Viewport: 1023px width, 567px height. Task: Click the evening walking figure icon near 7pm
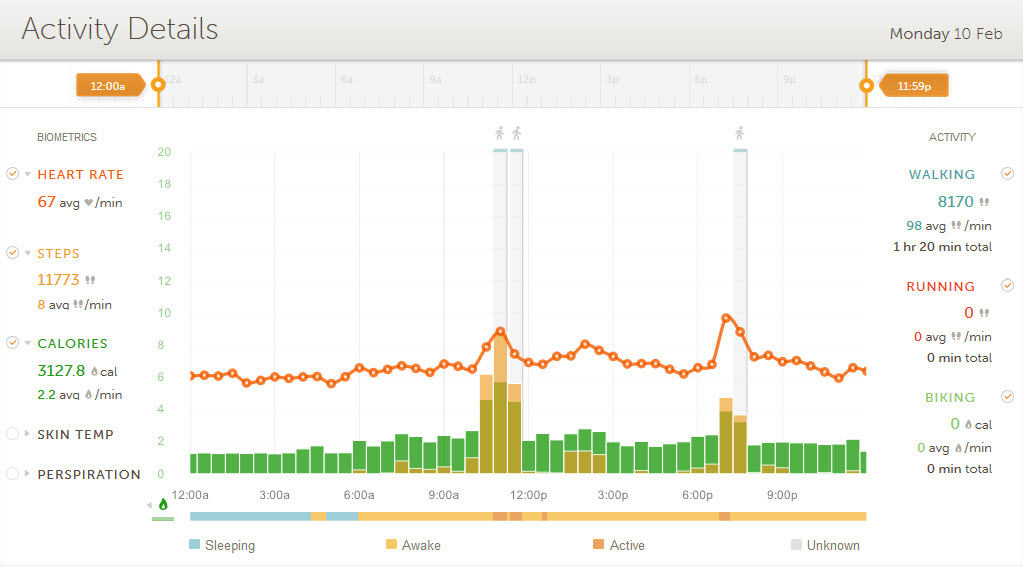pos(740,133)
